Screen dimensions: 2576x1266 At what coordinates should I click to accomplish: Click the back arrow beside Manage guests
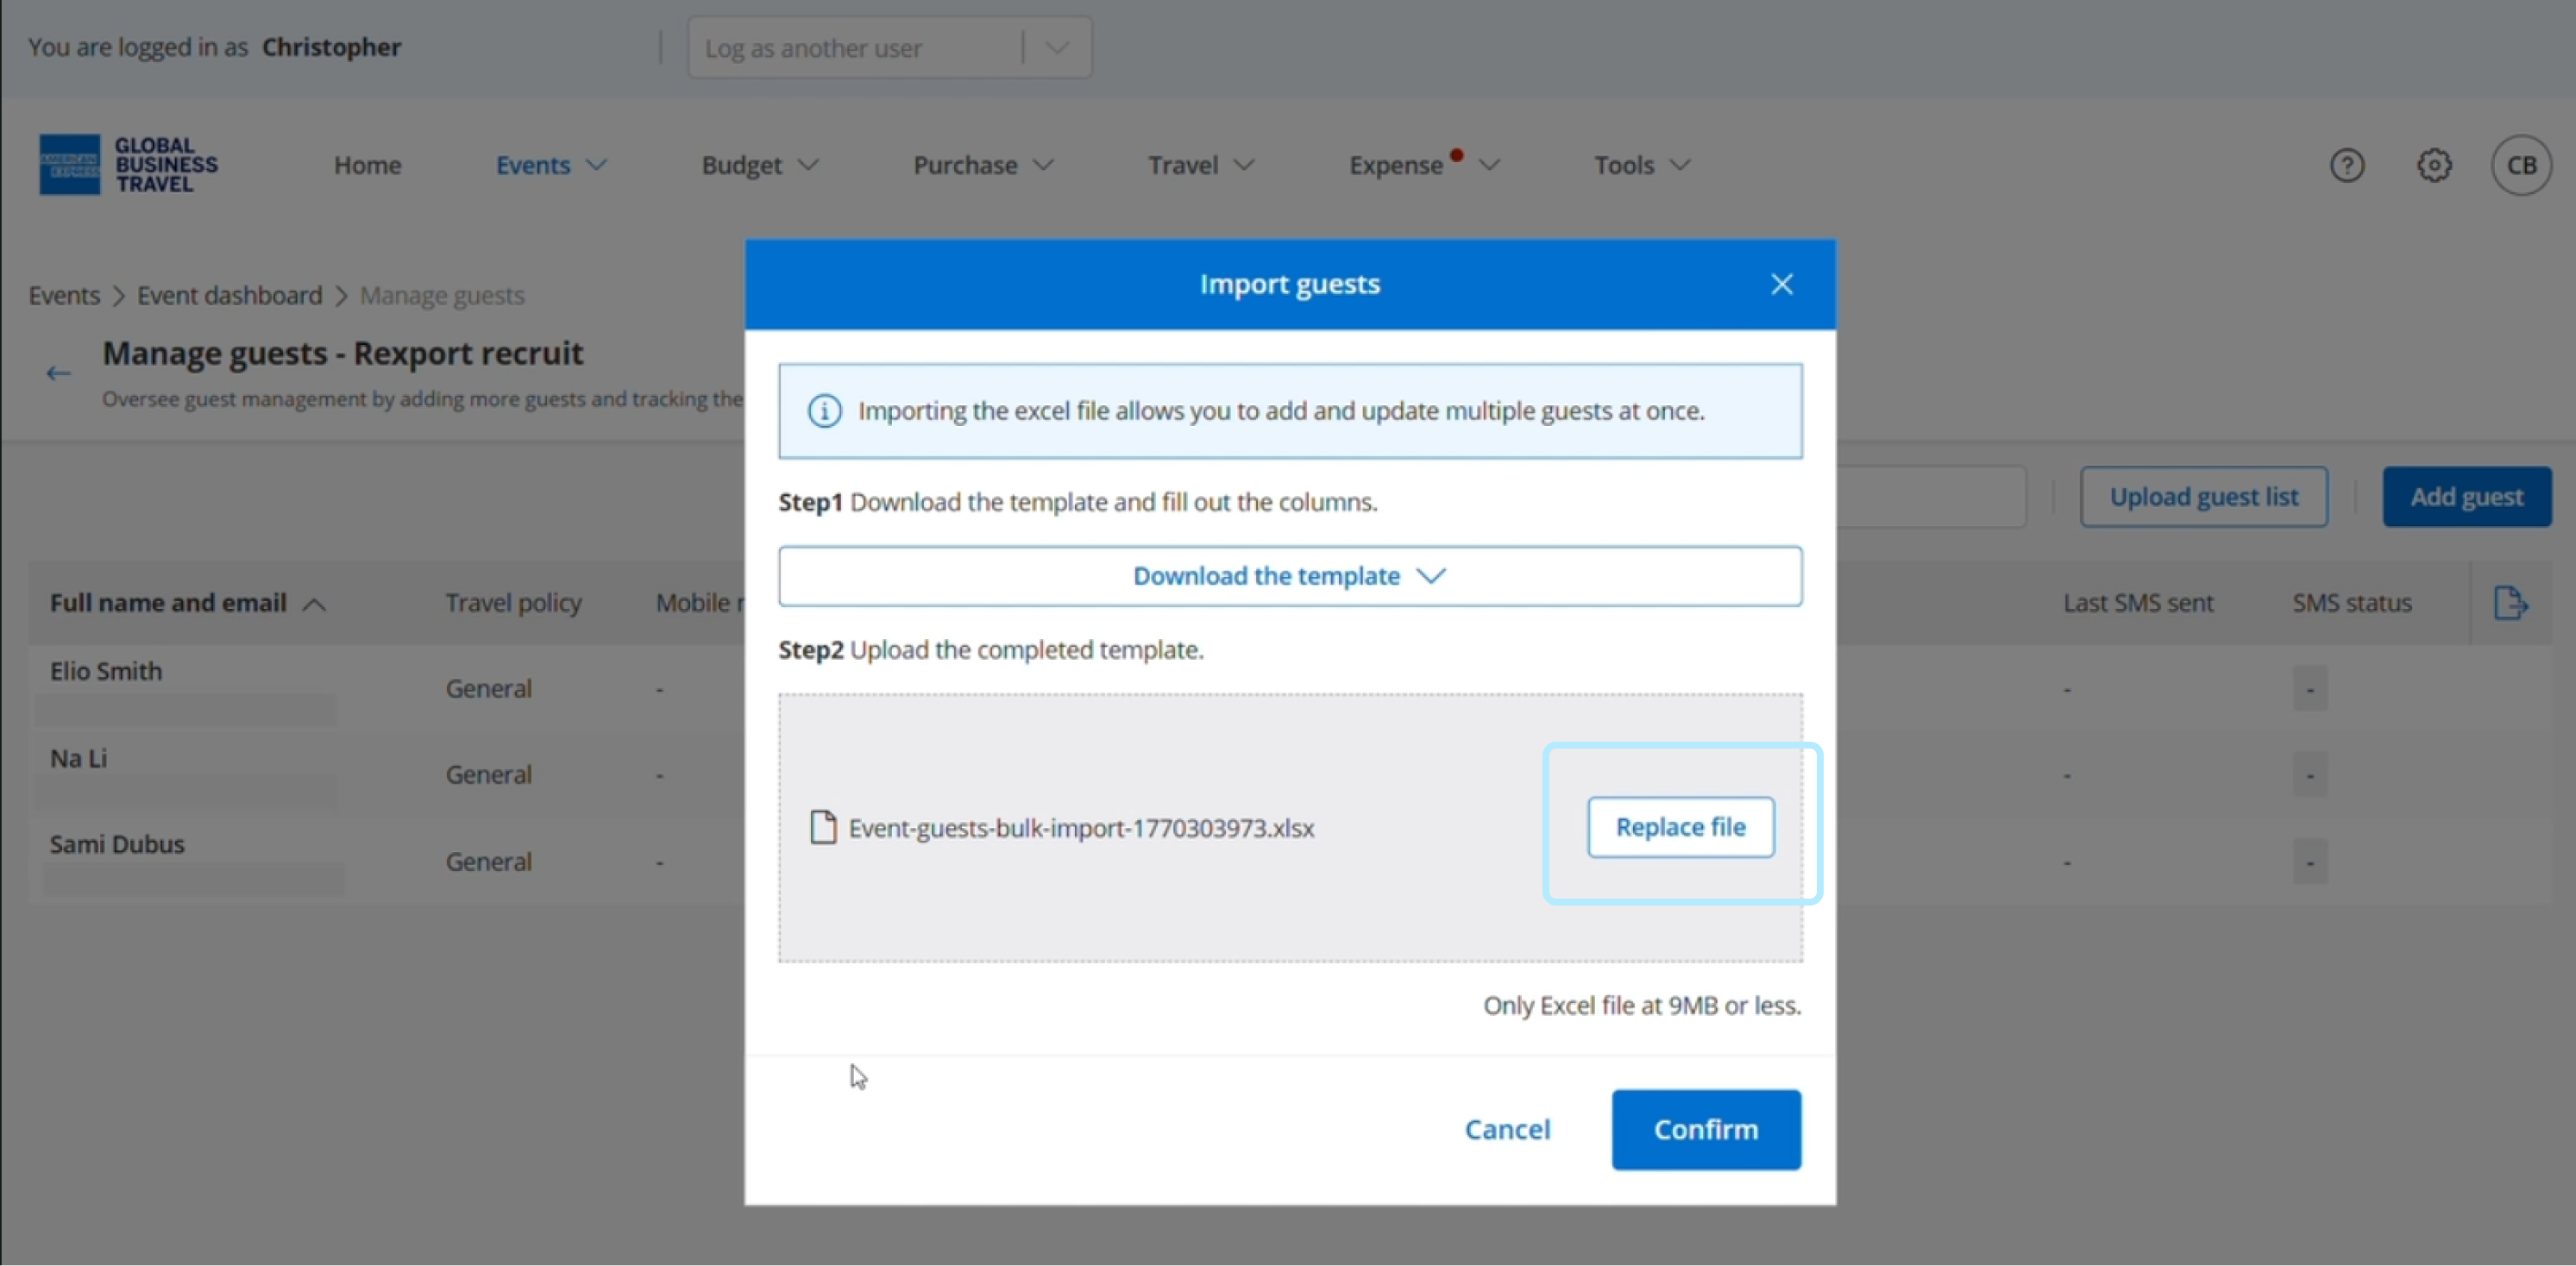58,373
